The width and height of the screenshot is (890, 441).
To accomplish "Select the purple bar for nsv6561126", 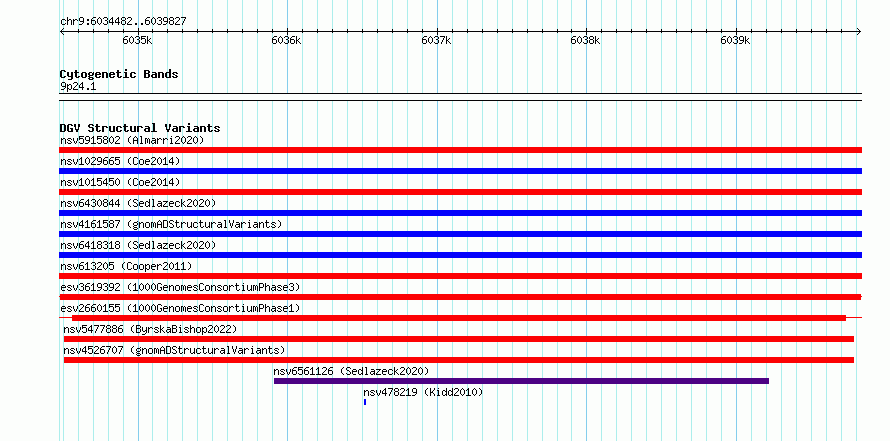I will [521, 381].
